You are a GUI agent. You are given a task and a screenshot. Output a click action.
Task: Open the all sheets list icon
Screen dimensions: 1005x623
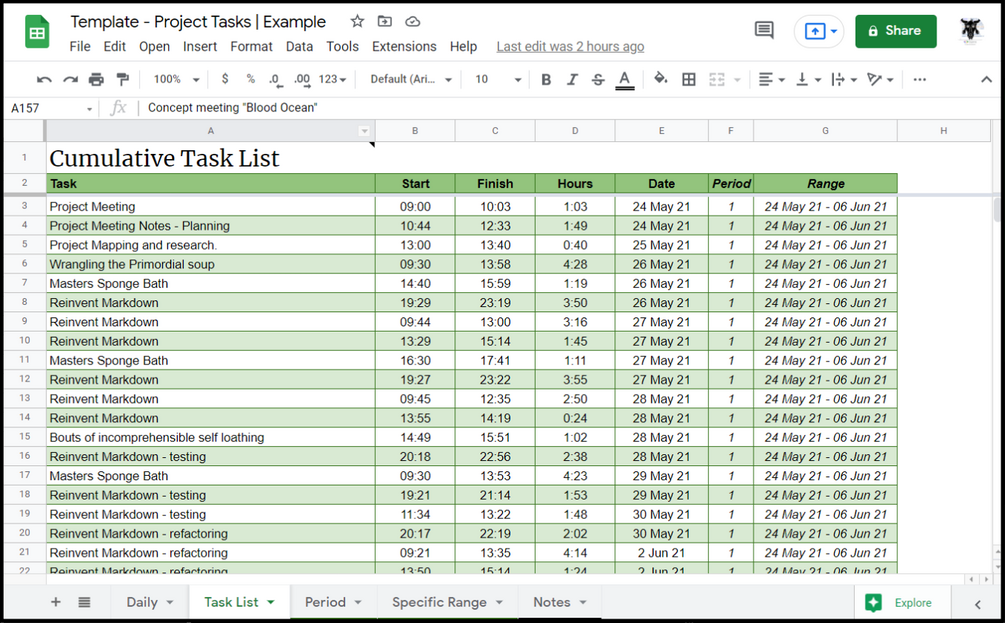click(x=84, y=602)
